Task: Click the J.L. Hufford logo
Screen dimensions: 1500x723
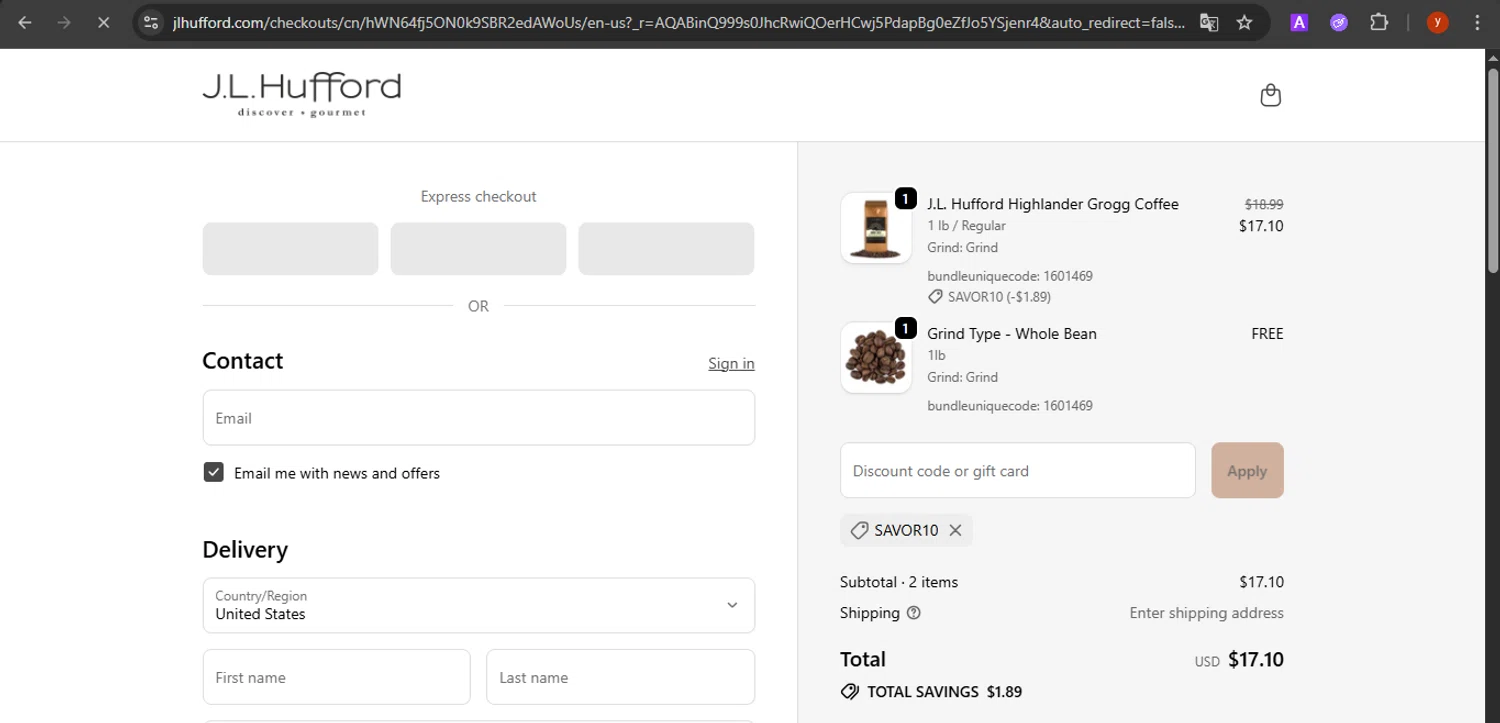Action: point(301,95)
